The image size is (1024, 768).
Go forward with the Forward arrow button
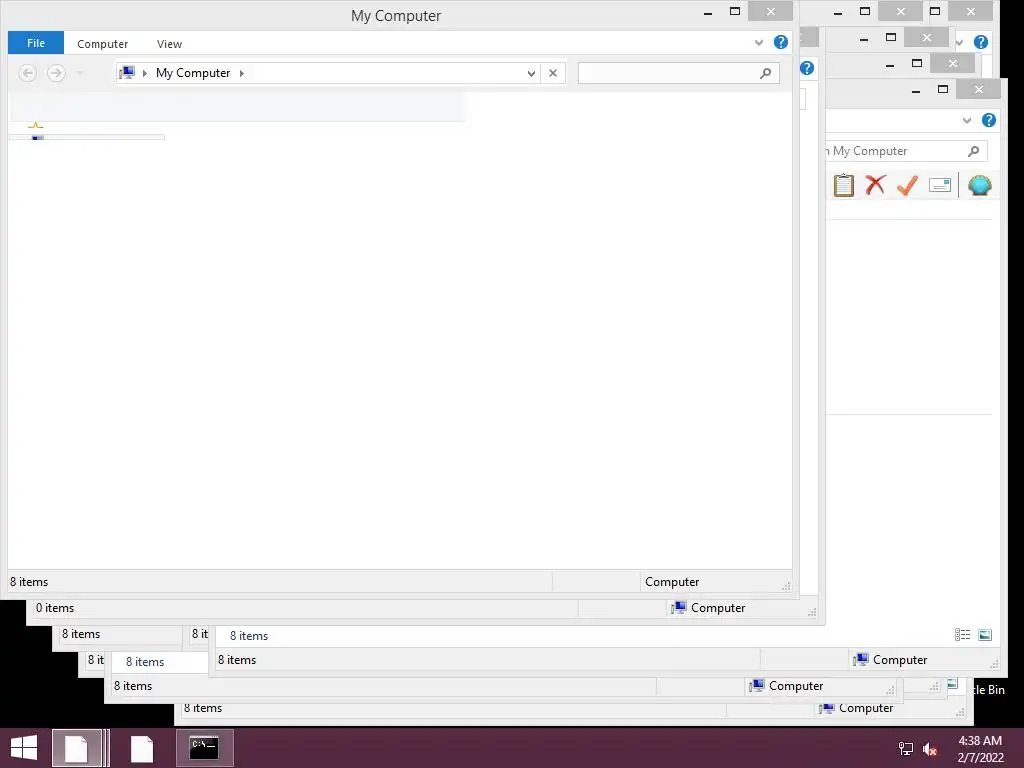[x=56, y=72]
